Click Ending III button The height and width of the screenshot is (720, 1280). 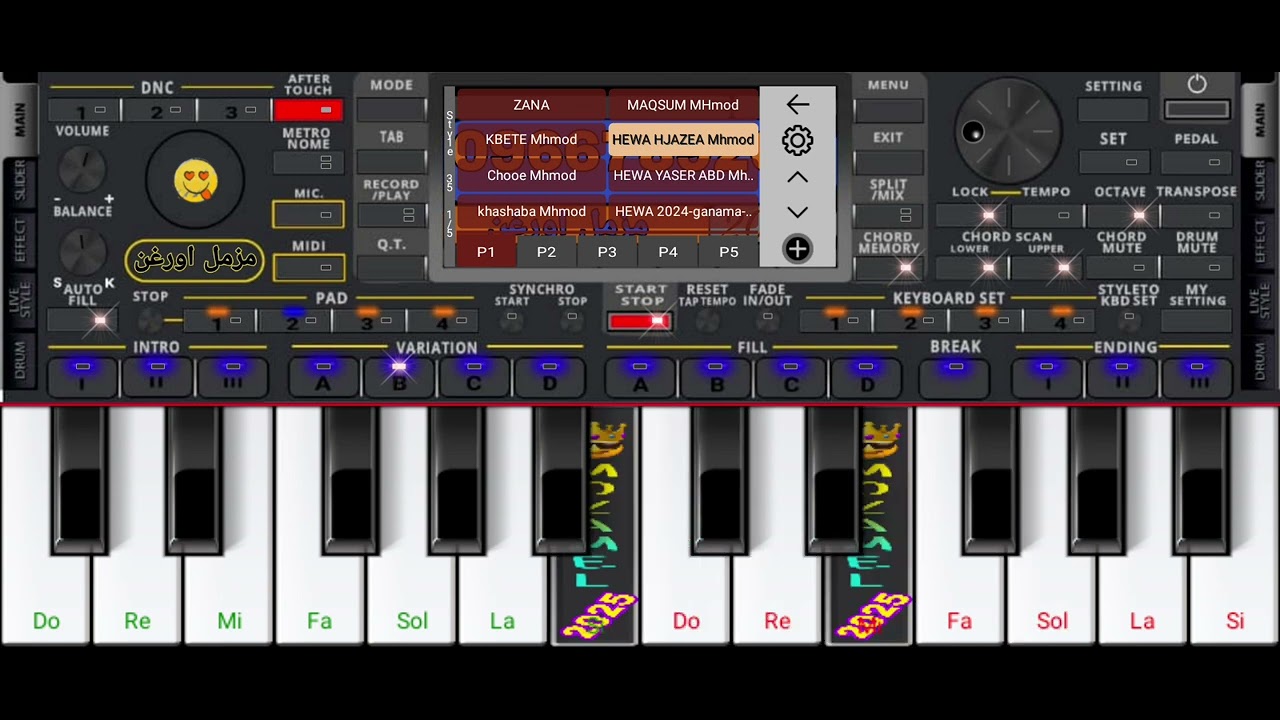(1198, 378)
